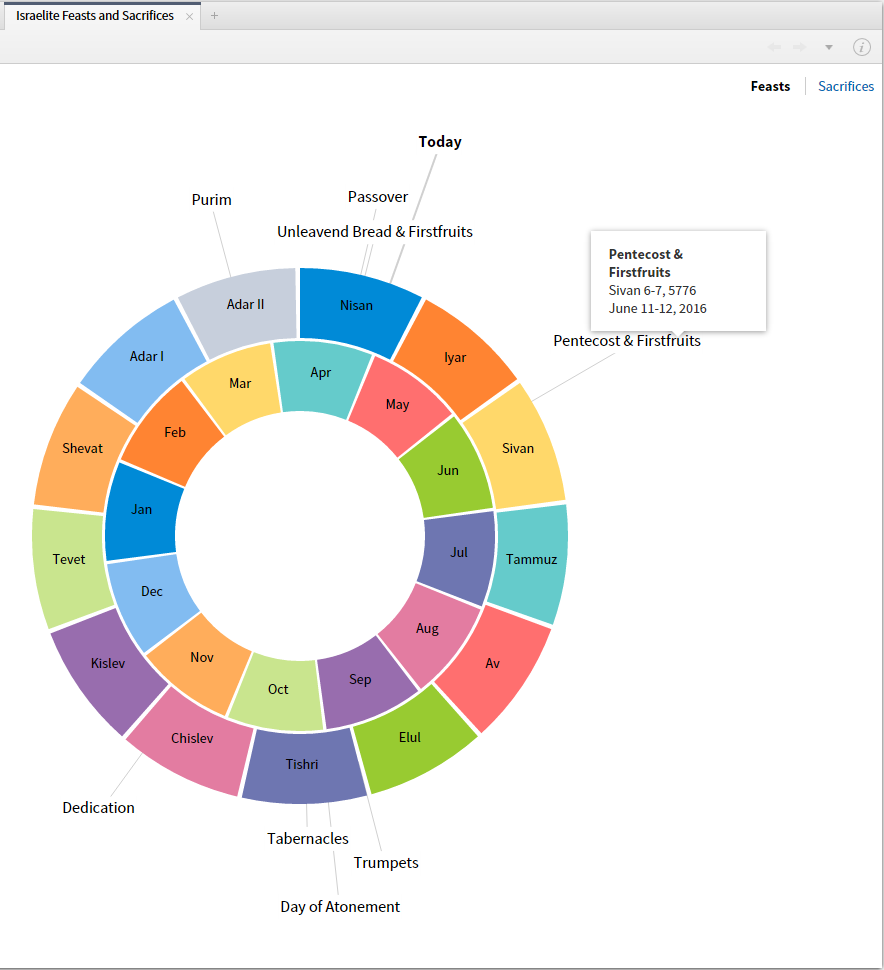Screen dimensions: 884x970
Task: Click the info icon in toolbar
Action: coord(861,47)
